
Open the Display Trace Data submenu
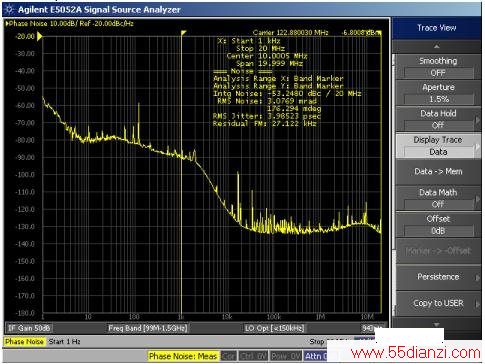click(x=438, y=146)
